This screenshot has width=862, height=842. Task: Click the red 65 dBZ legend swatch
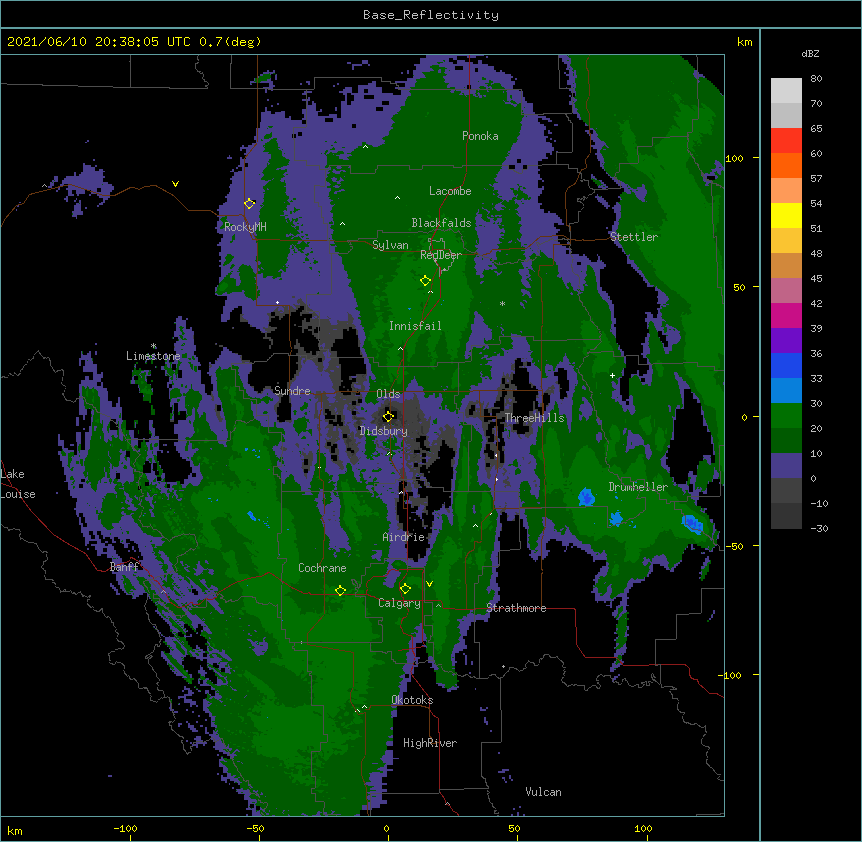click(x=786, y=141)
